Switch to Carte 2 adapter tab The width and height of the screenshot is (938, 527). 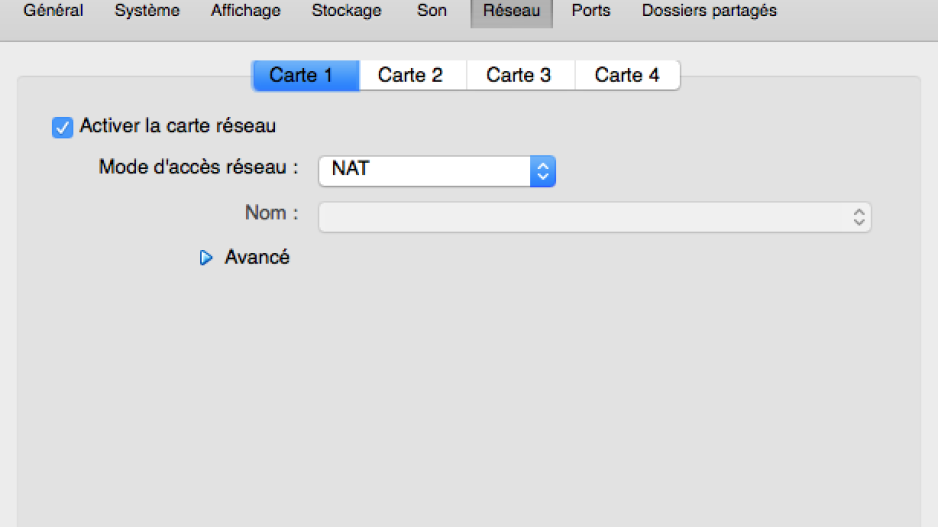[413, 75]
